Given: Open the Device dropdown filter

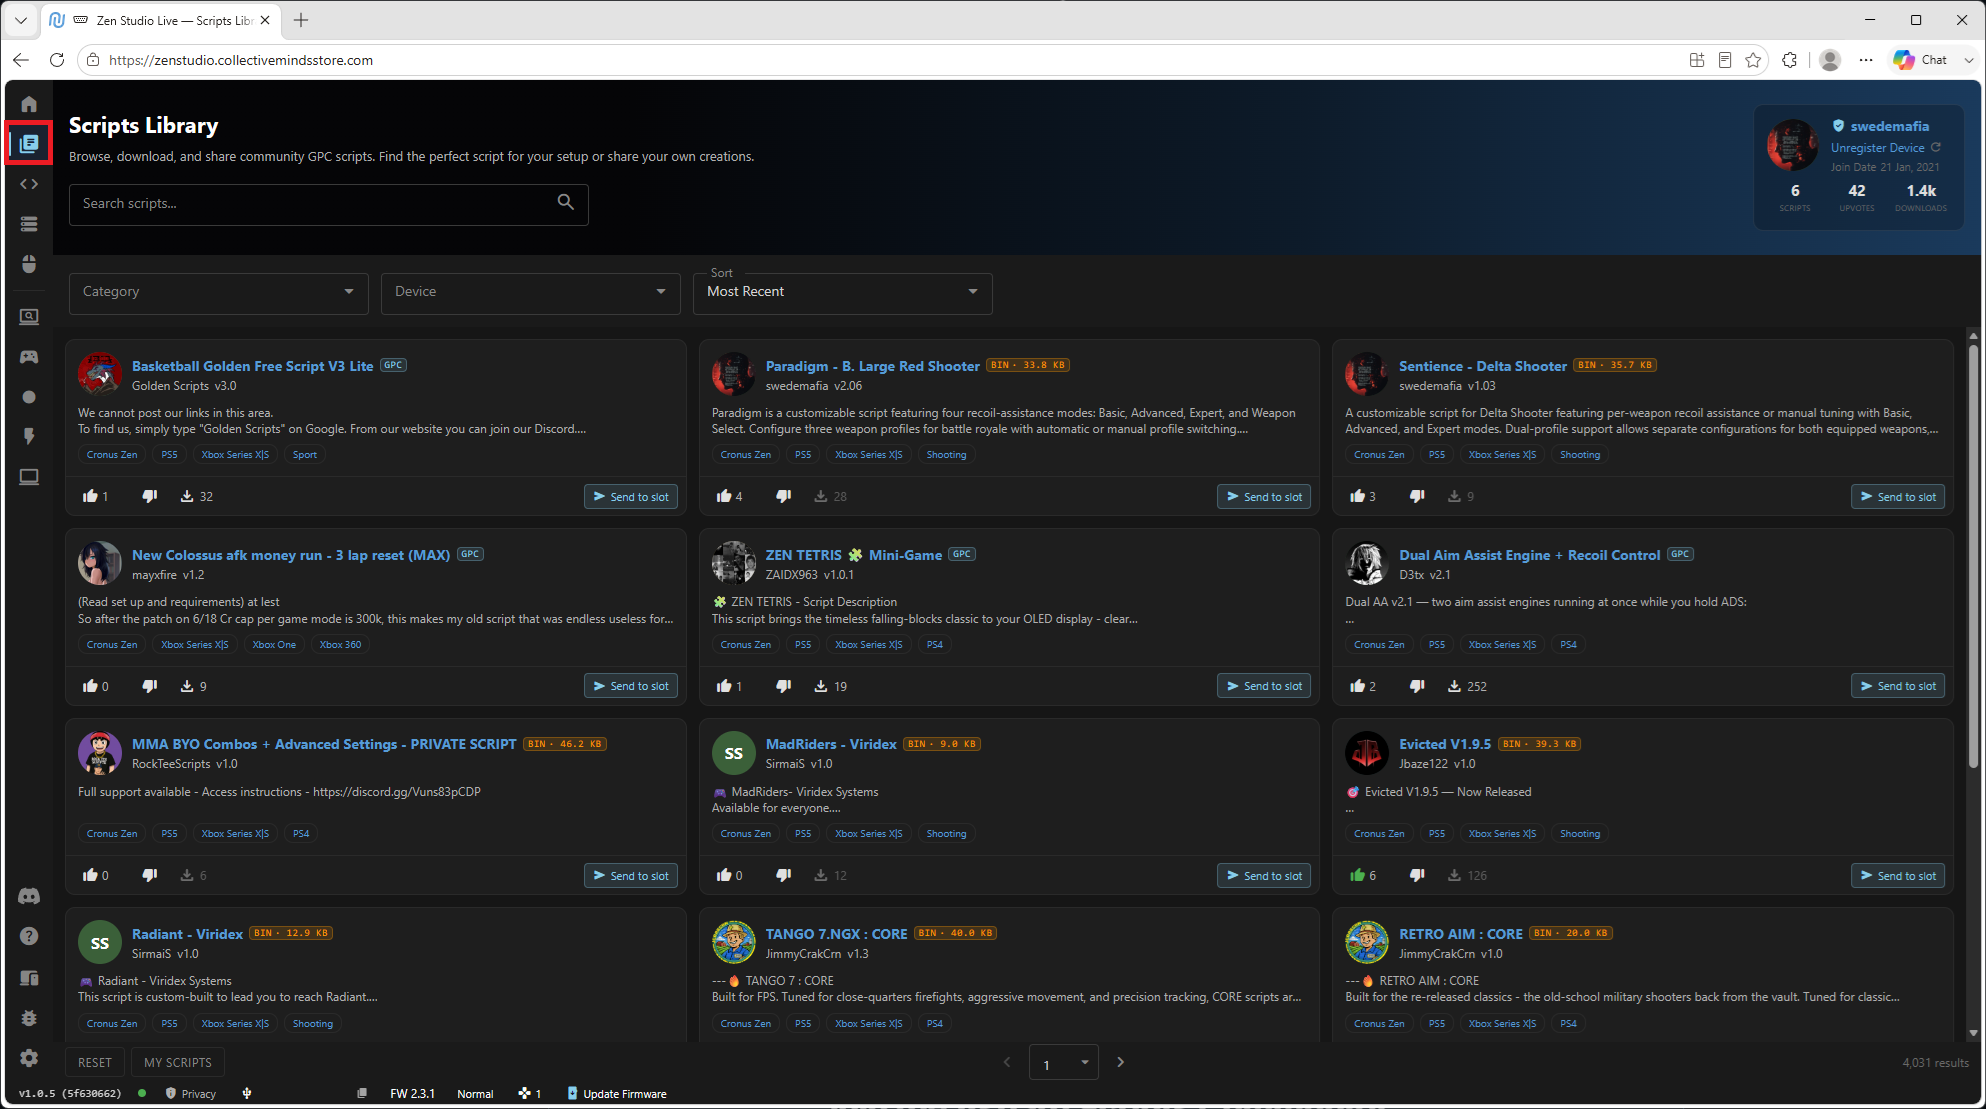Looking at the screenshot, I should pyautogui.click(x=530, y=292).
